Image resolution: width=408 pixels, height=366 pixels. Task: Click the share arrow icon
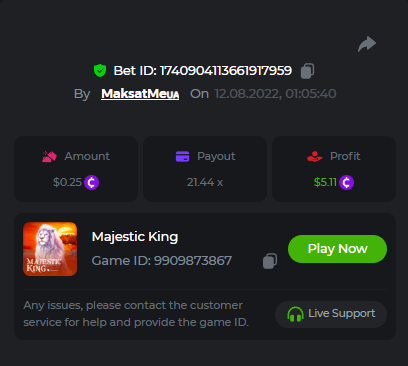click(x=367, y=44)
